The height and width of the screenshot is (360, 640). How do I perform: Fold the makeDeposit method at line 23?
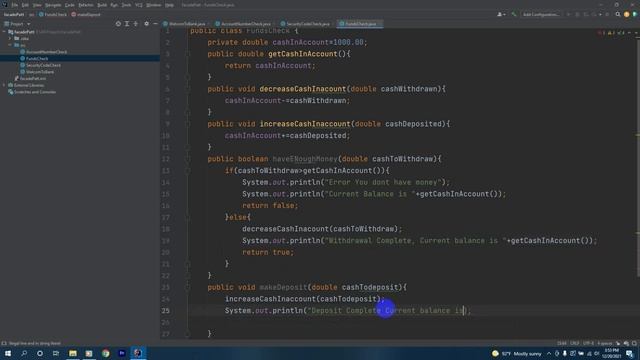pos(187,287)
